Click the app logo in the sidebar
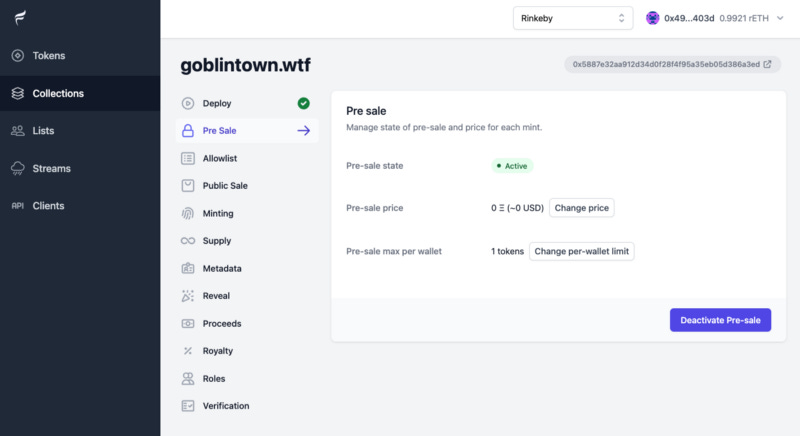 pyautogui.click(x=20, y=18)
